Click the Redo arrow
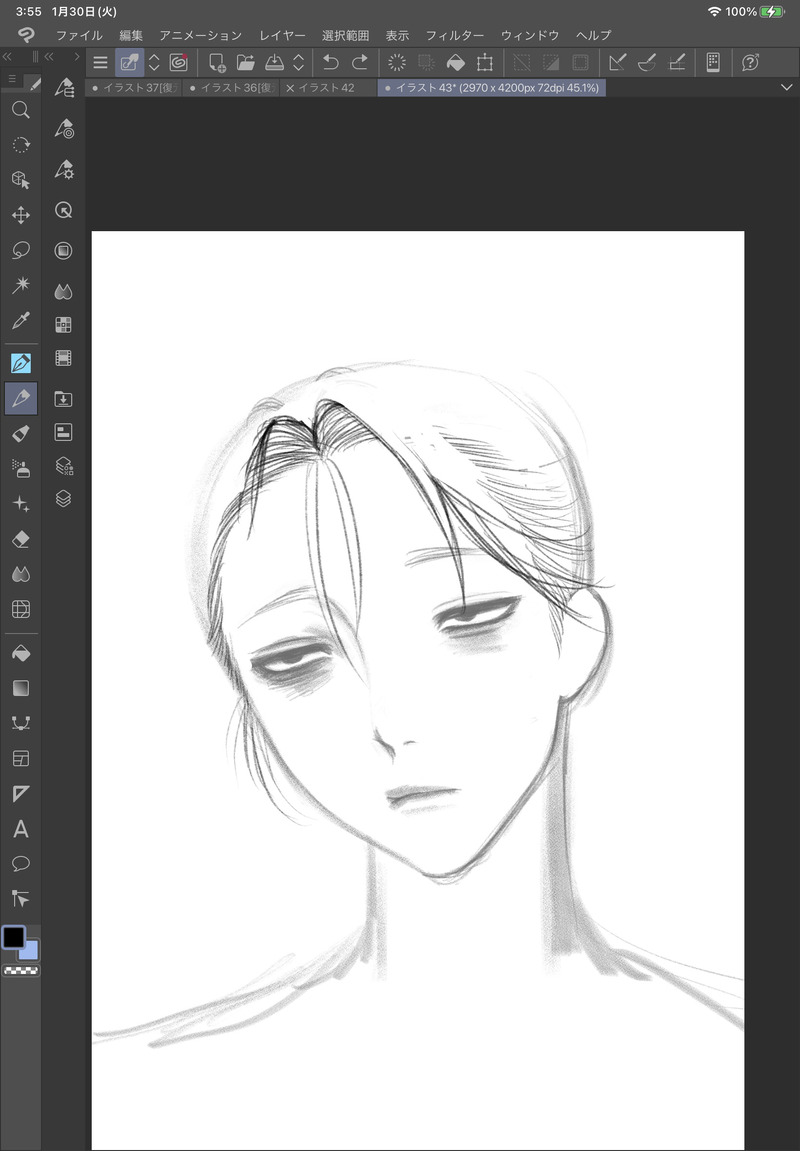Screen dimensions: 800x1151 click(360, 62)
